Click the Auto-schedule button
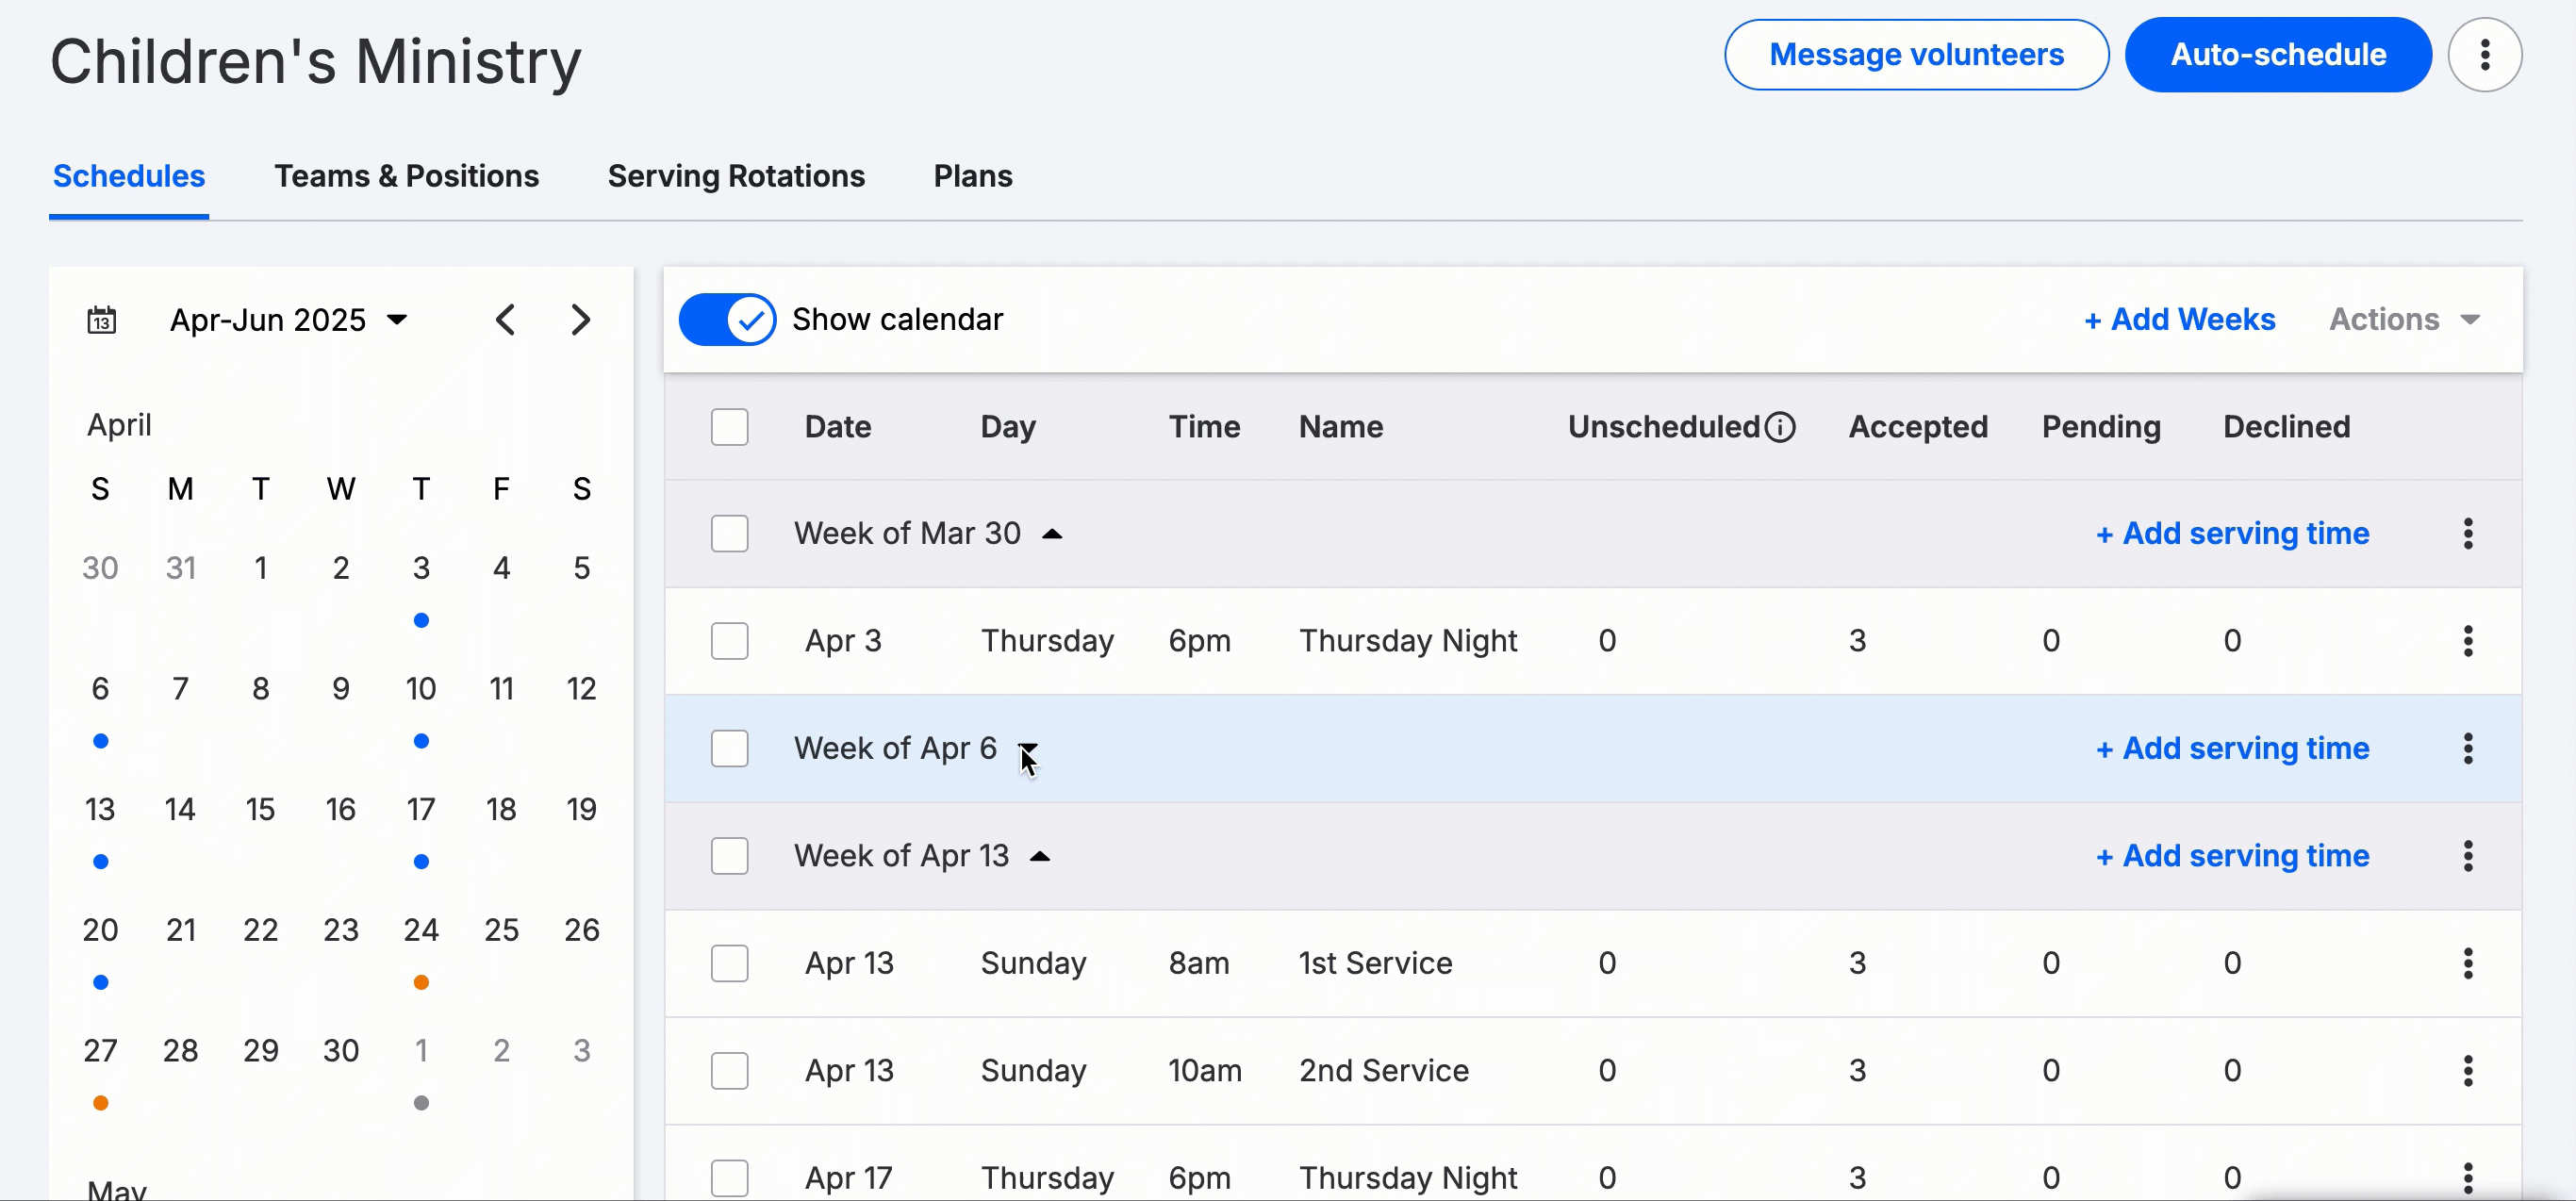Viewport: 2576px width, 1201px height. (x=2278, y=54)
